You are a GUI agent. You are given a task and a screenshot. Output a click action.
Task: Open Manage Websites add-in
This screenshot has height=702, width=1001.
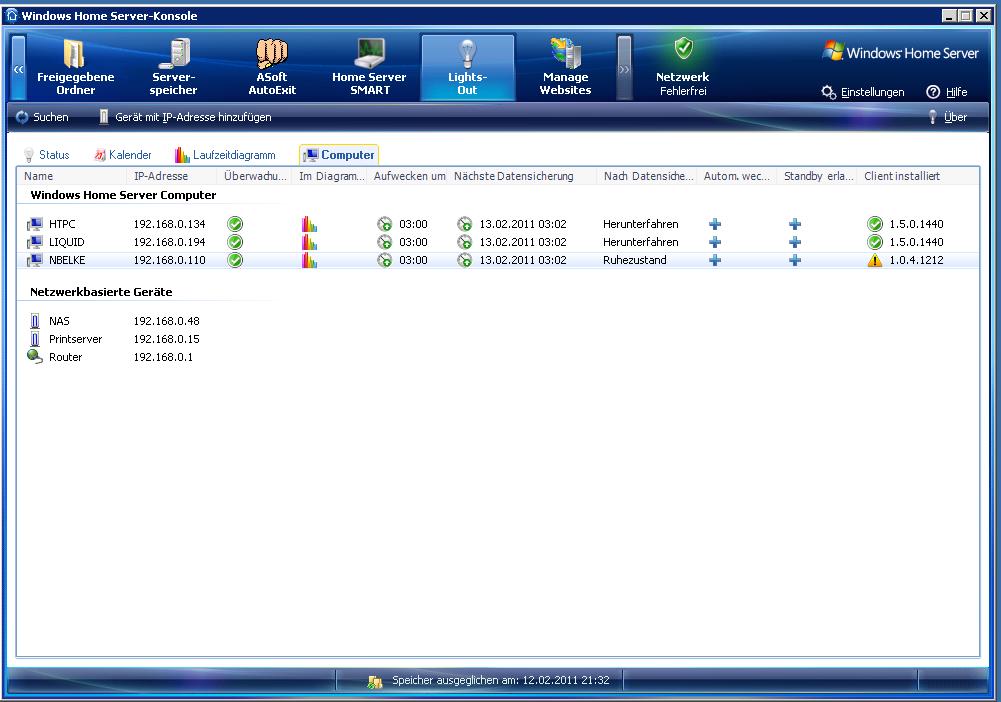[565, 67]
